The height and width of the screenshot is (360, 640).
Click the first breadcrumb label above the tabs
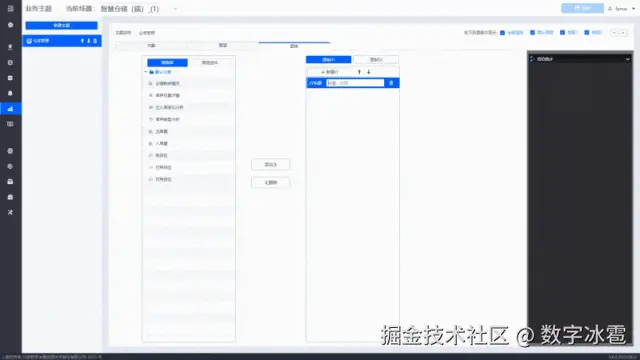pos(123,33)
